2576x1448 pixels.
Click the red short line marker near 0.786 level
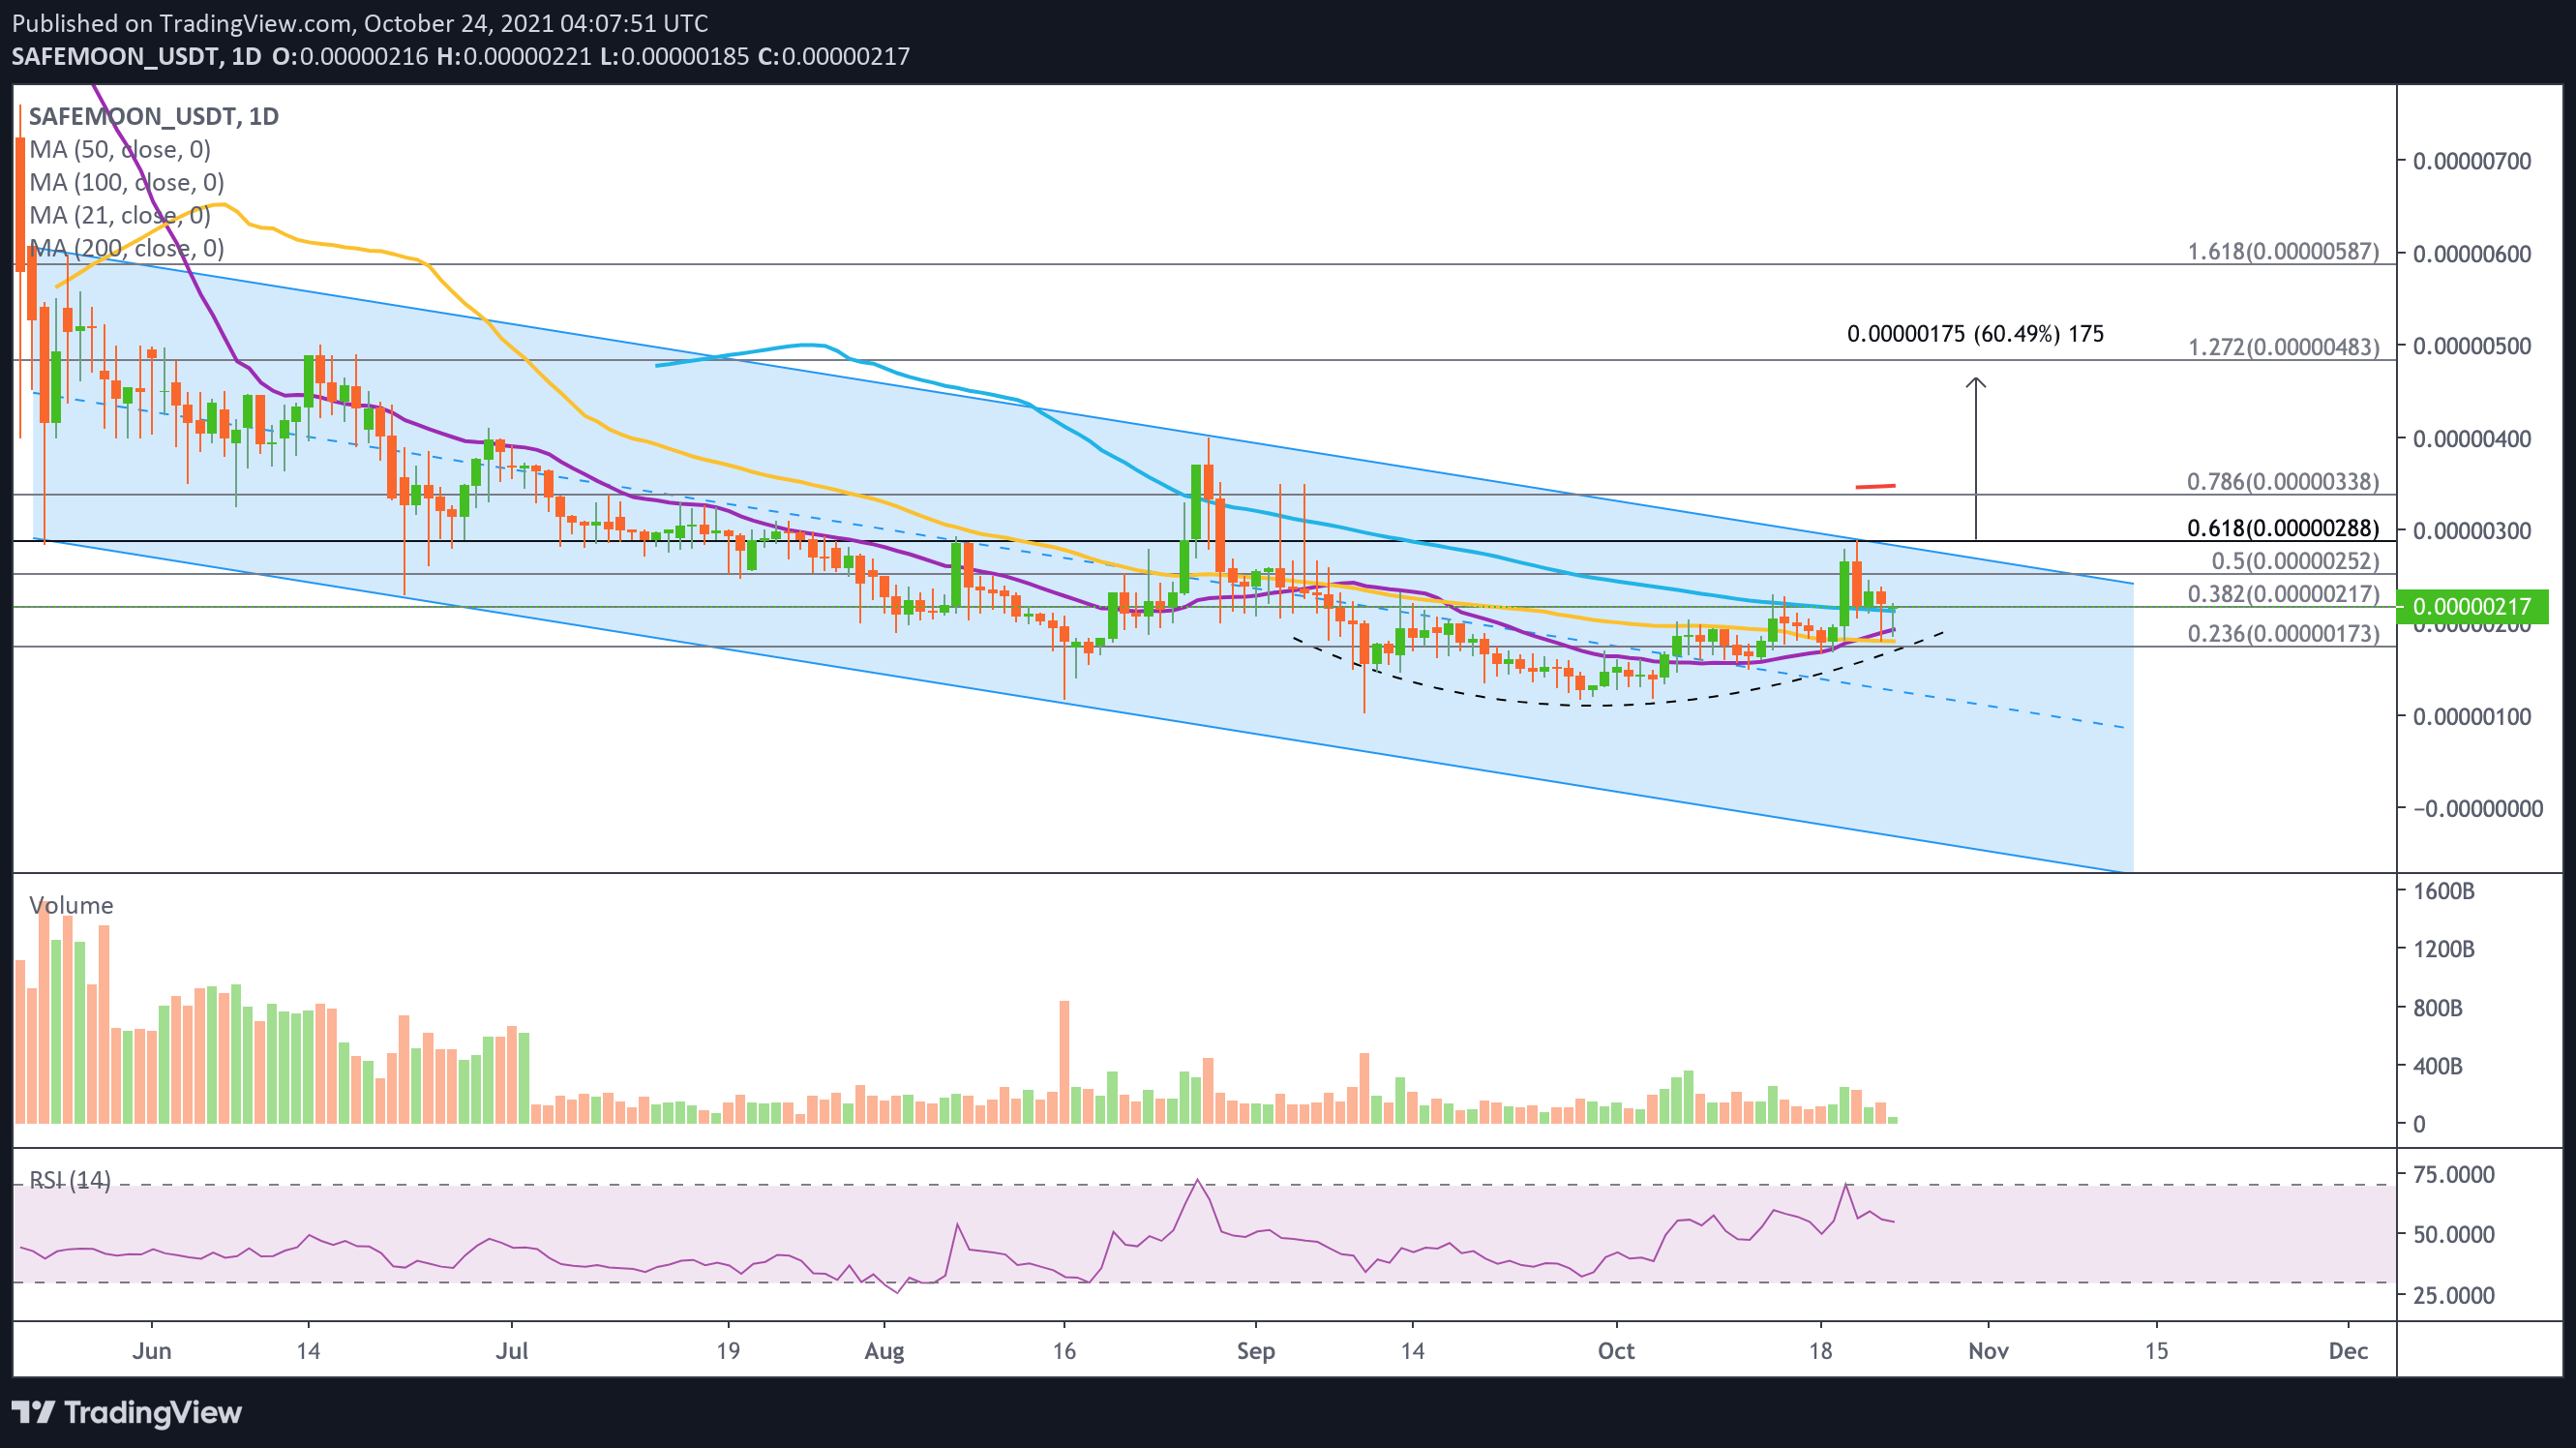click(1875, 487)
